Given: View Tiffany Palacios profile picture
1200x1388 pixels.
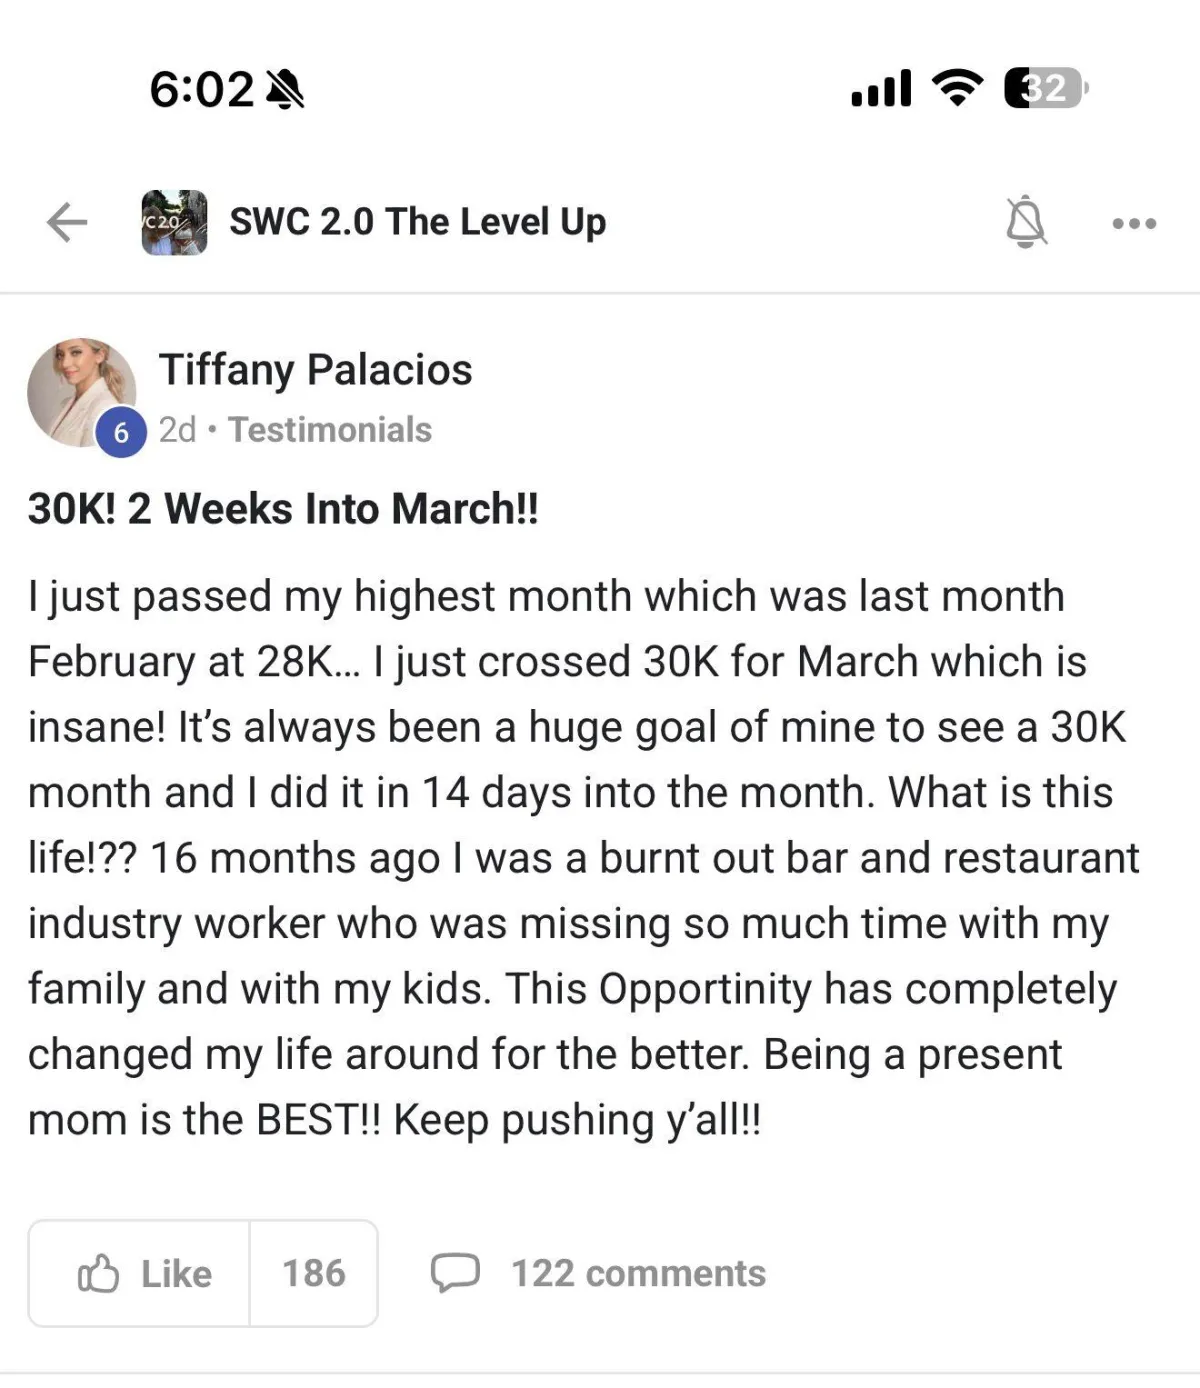Looking at the screenshot, I should [x=80, y=390].
